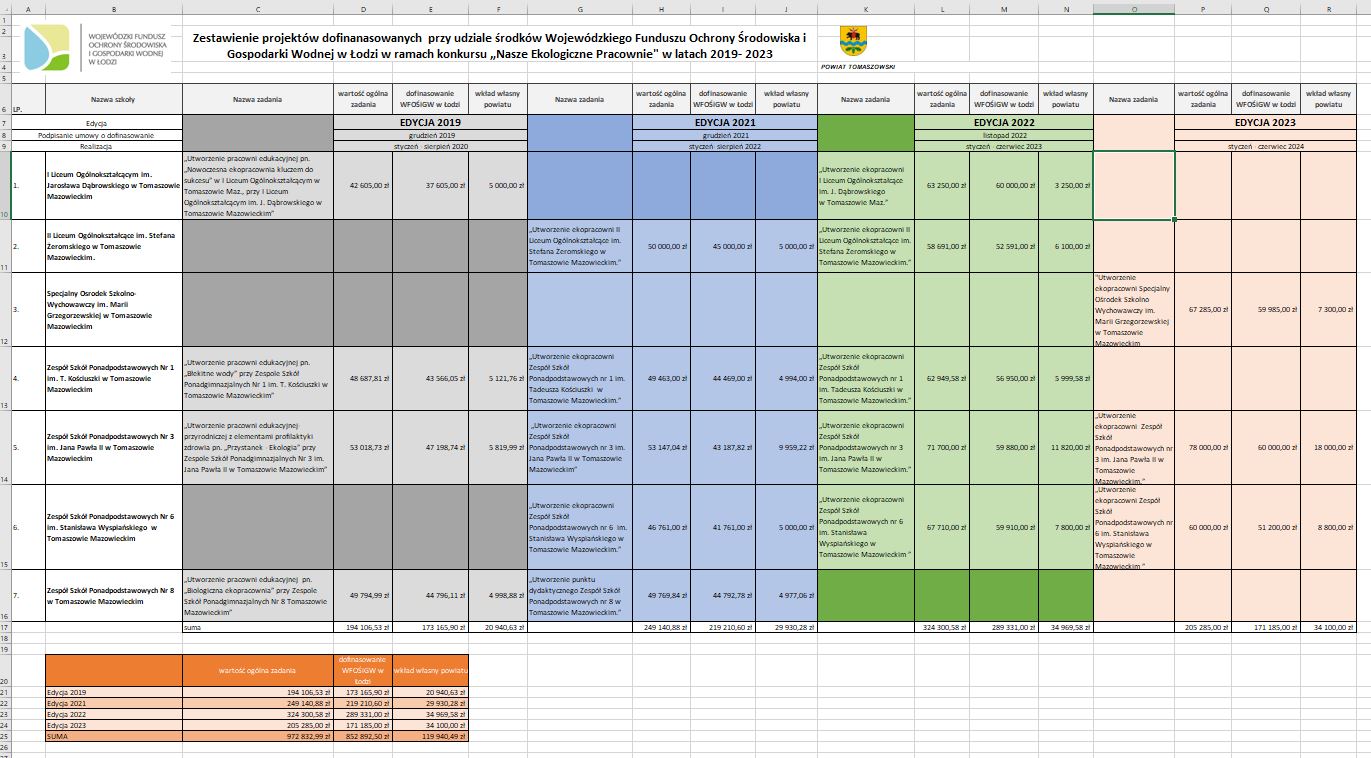Click the cell with value '4 977,06 zł'
Viewport: 1371px width, 758px height.
click(786, 595)
